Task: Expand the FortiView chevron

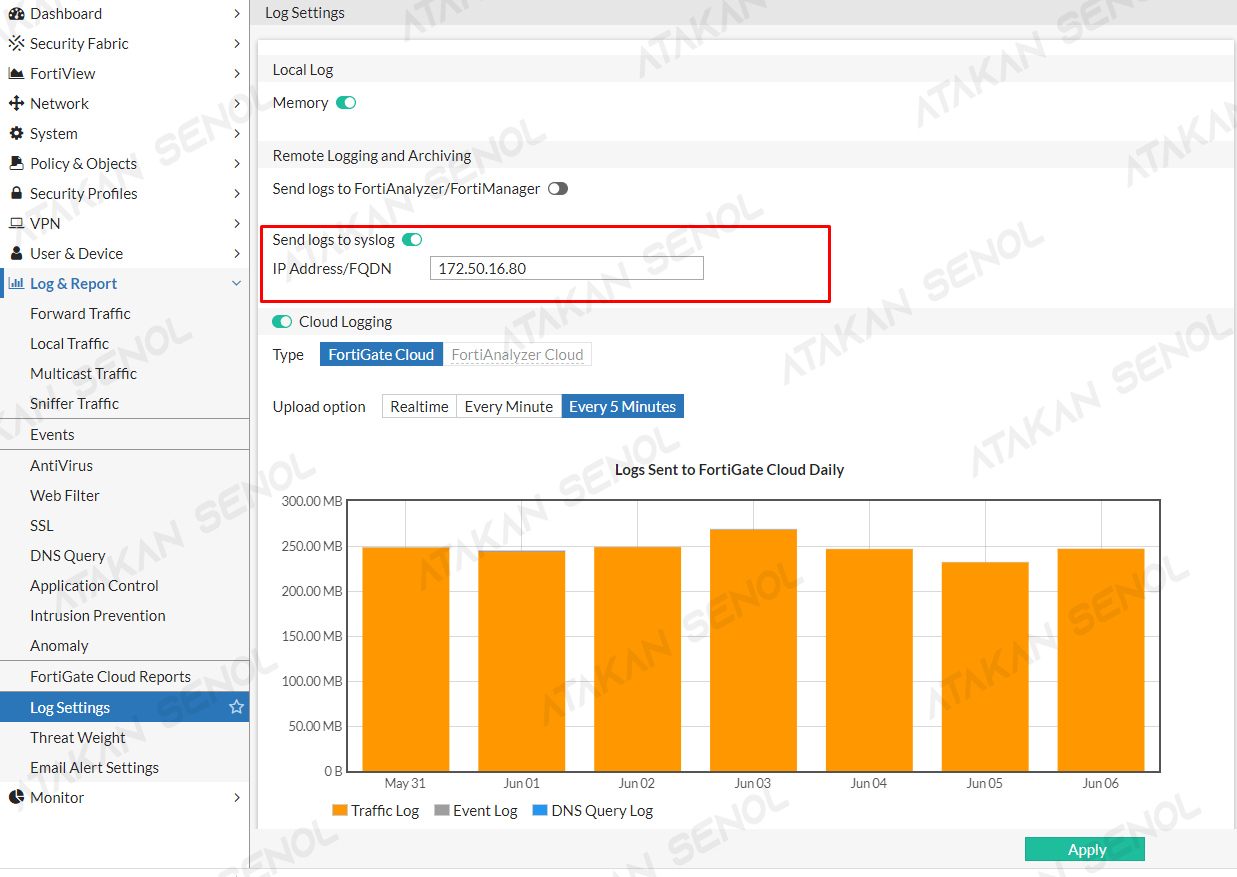Action: [237, 74]
